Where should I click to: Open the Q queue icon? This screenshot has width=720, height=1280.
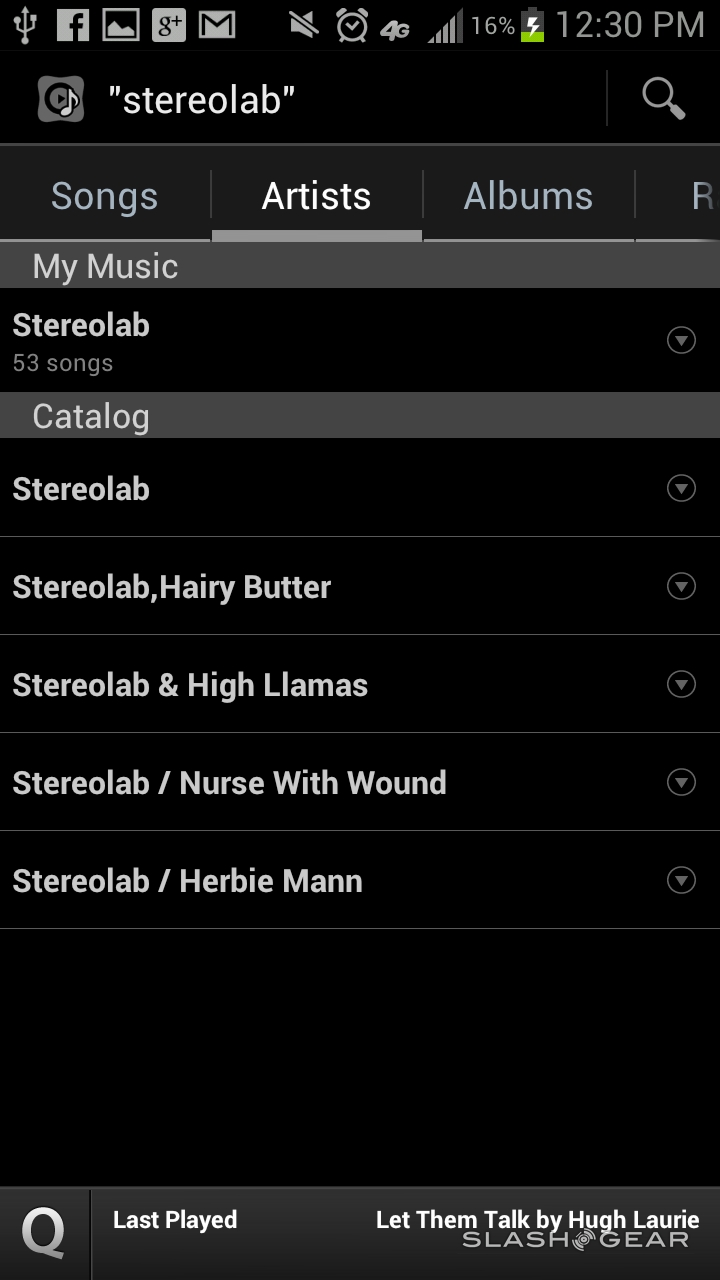click(44, 1233)
